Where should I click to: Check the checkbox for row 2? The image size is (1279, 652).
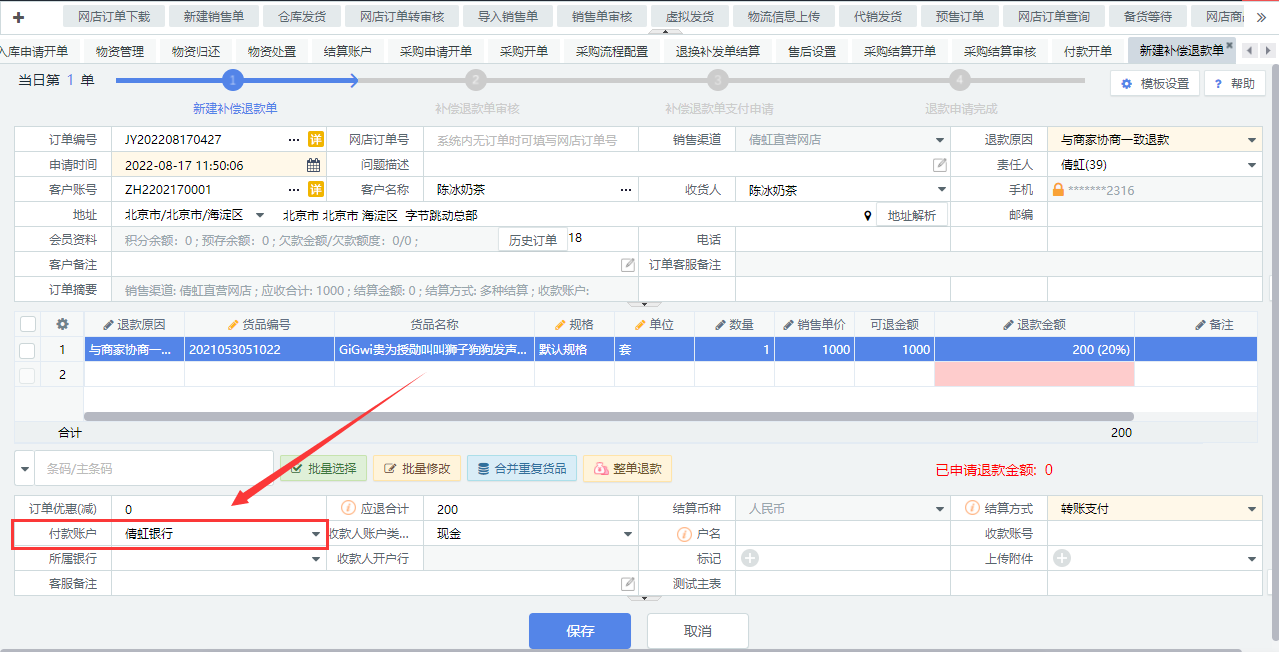click(x=27, y=375)
